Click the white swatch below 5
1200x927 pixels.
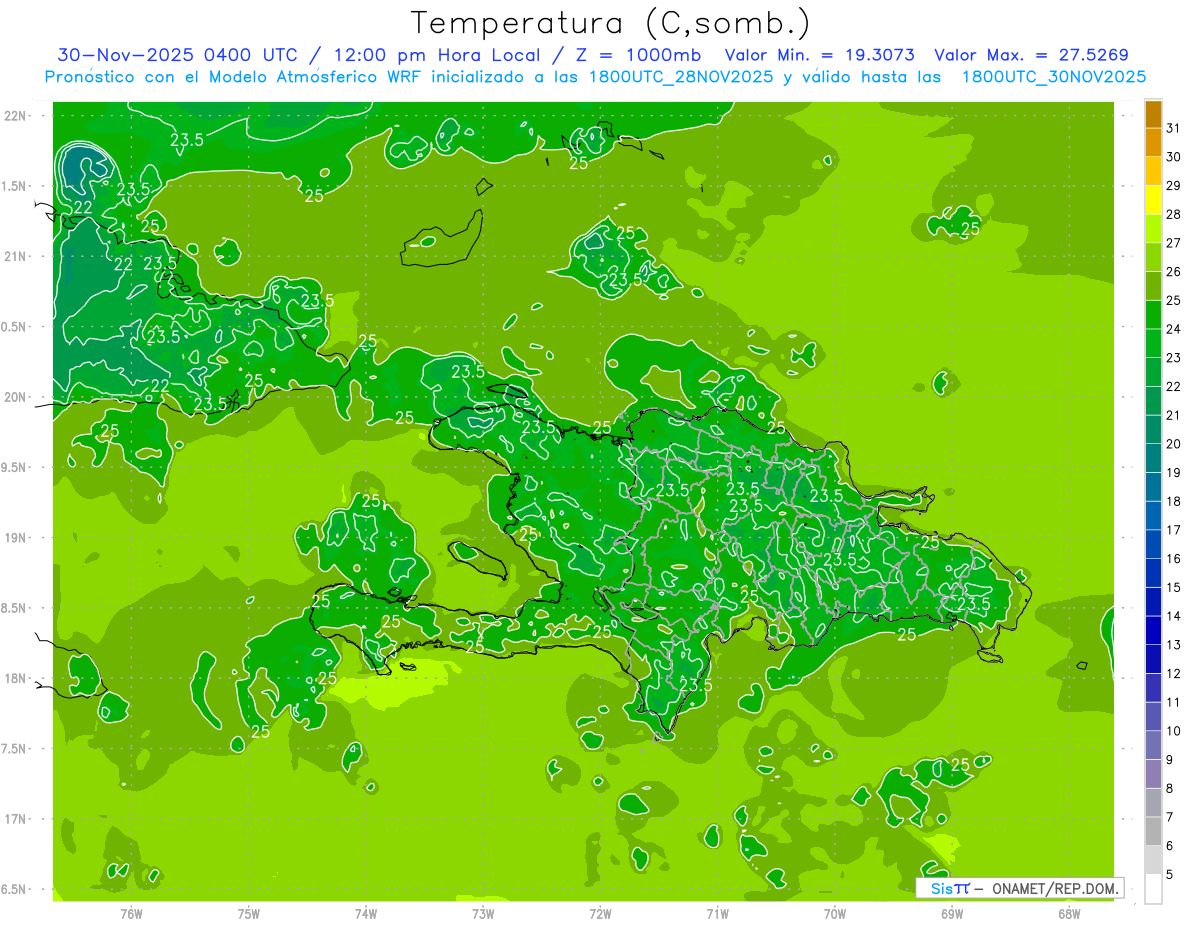pos(1154,889)
